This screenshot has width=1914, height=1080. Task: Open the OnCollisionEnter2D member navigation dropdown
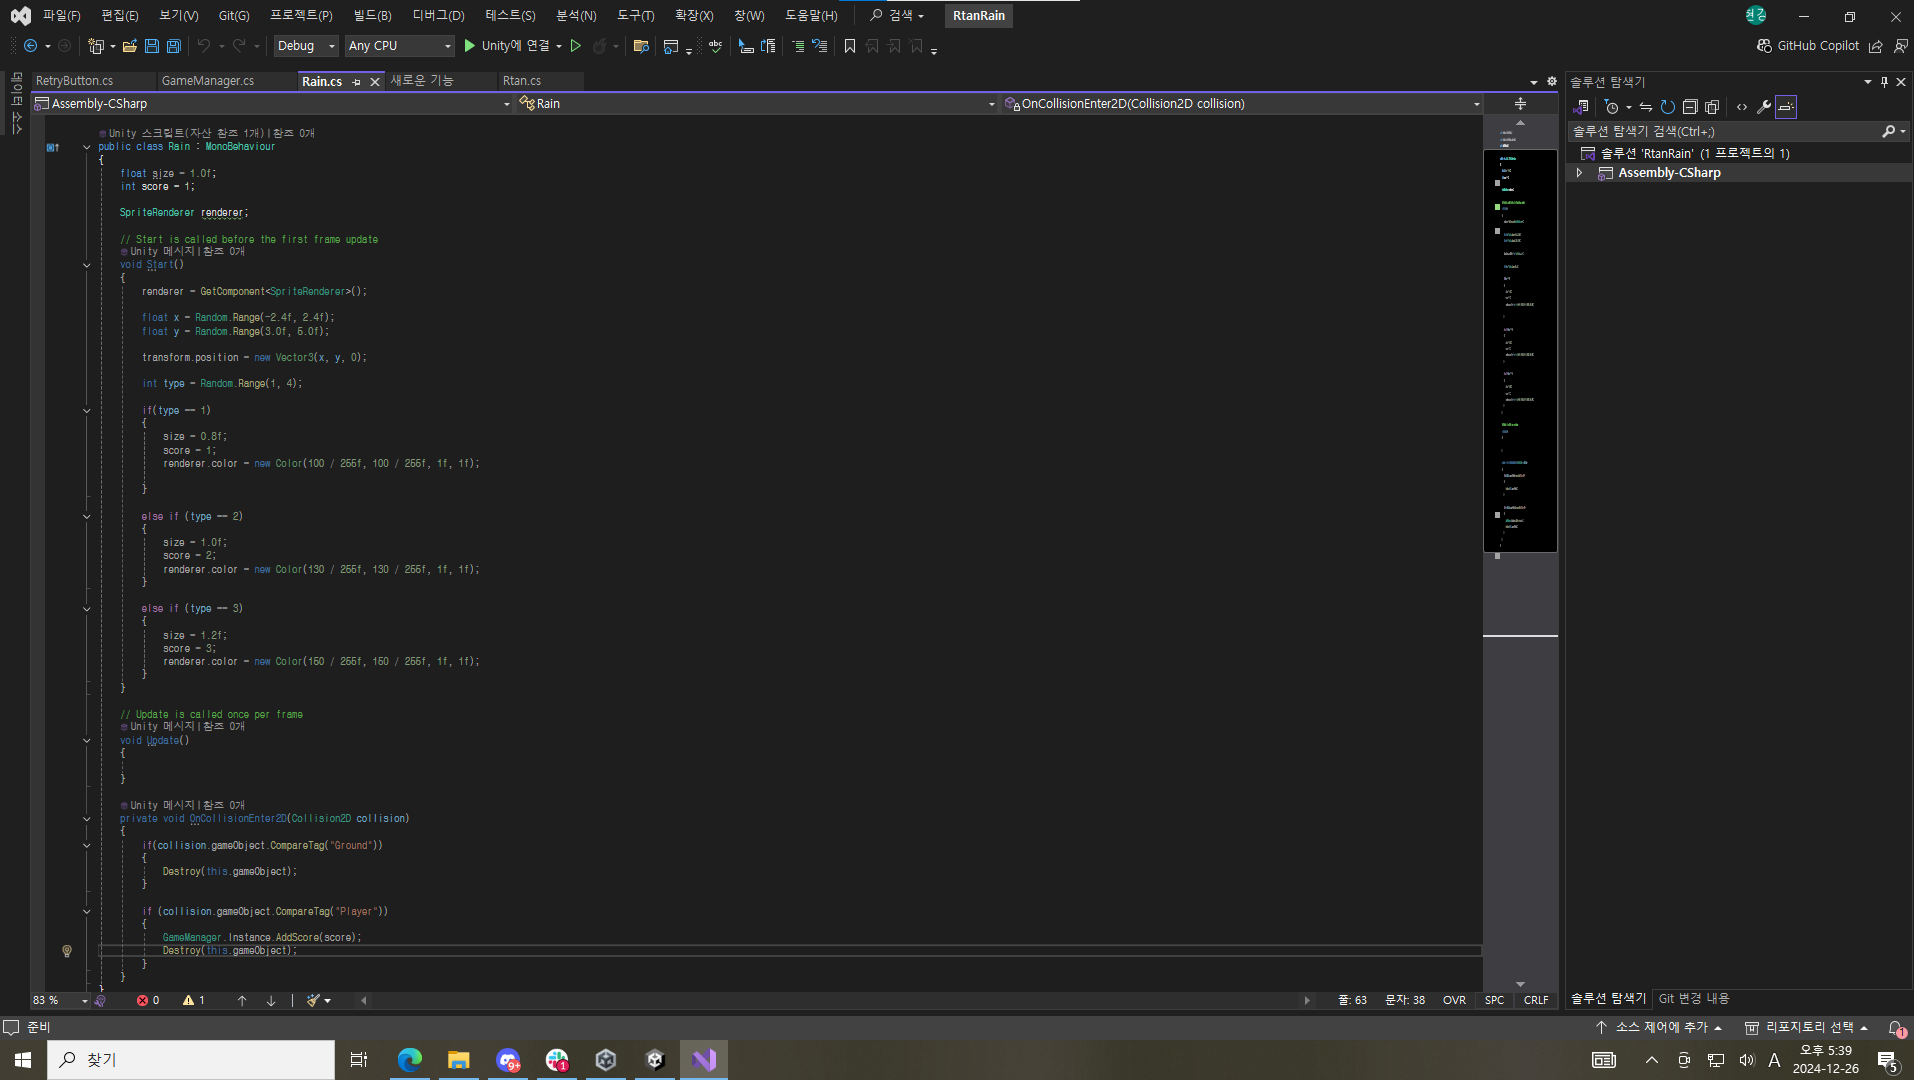click(x=1243, y=104)
